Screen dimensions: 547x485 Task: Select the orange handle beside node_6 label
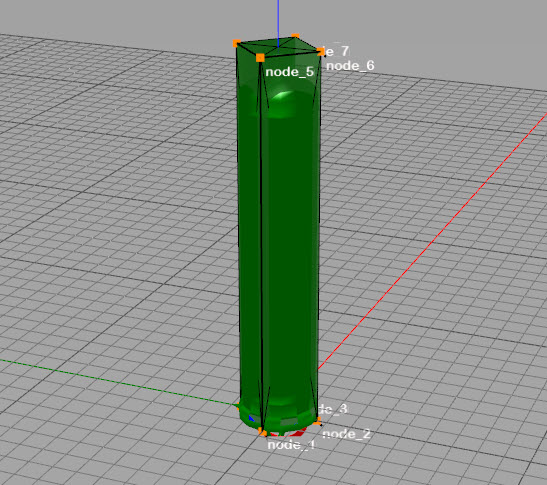[321, 52]
